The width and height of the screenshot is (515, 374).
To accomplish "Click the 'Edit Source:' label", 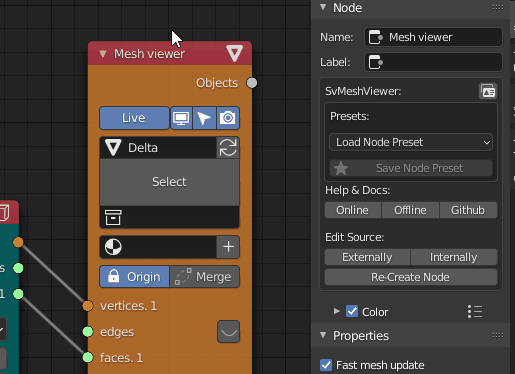I will (355, 237).
